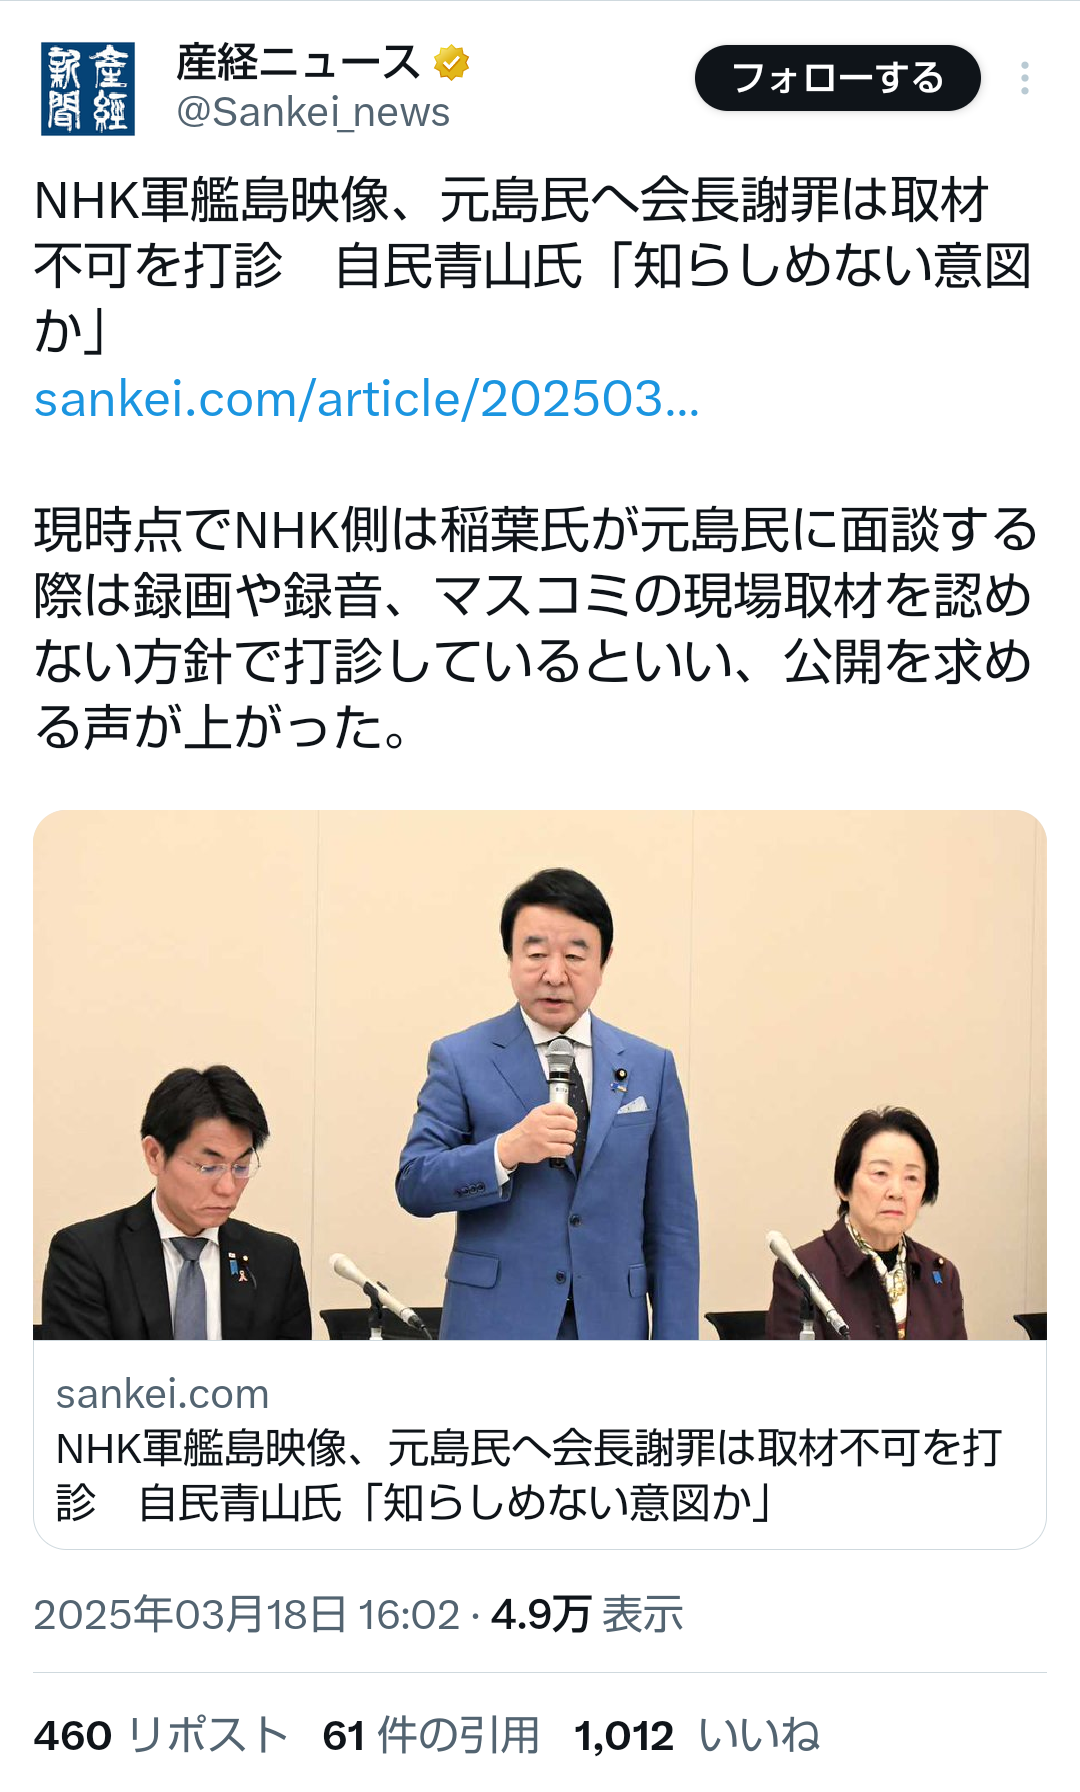Image resolution: width=1080 pixels, height=1792 pixels.
Task: Open the three-dot more options menu
Action: point(1025,78)
